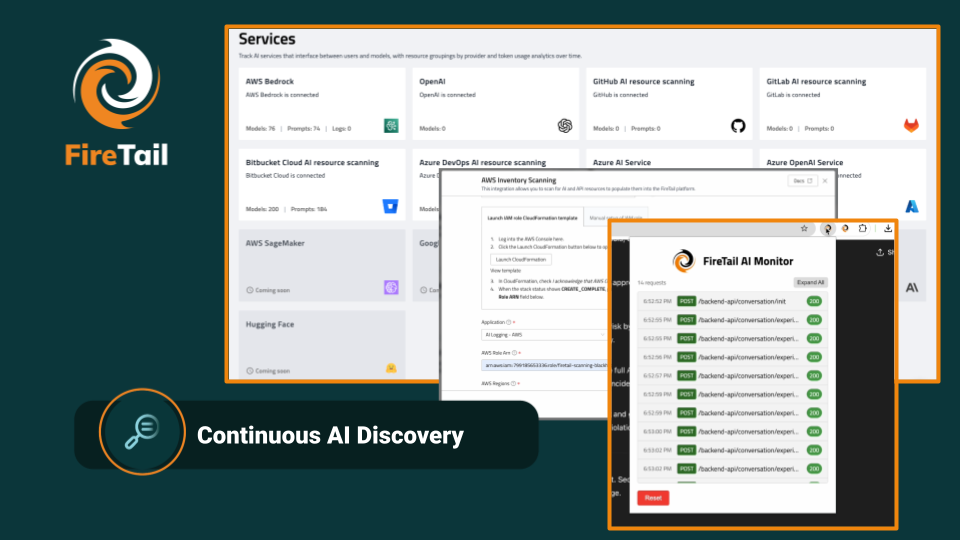The width and height of the screenshot is (960, 540).
Task: Click the red Reset button
Action: pos(653,498)
